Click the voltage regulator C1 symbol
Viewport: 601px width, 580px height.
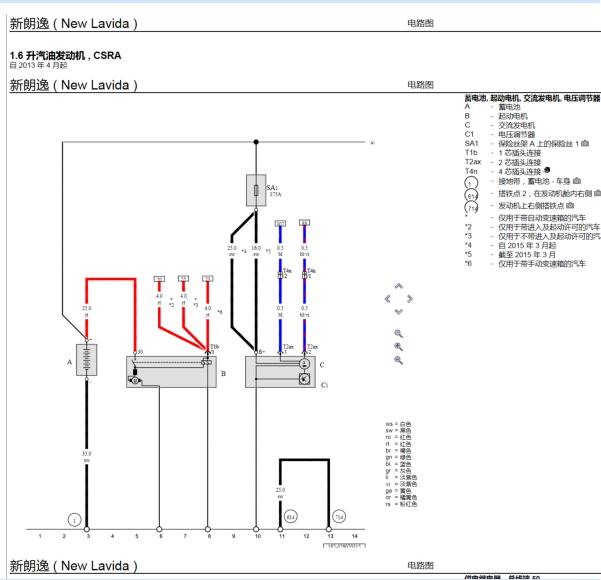click(x=304, y=379)
